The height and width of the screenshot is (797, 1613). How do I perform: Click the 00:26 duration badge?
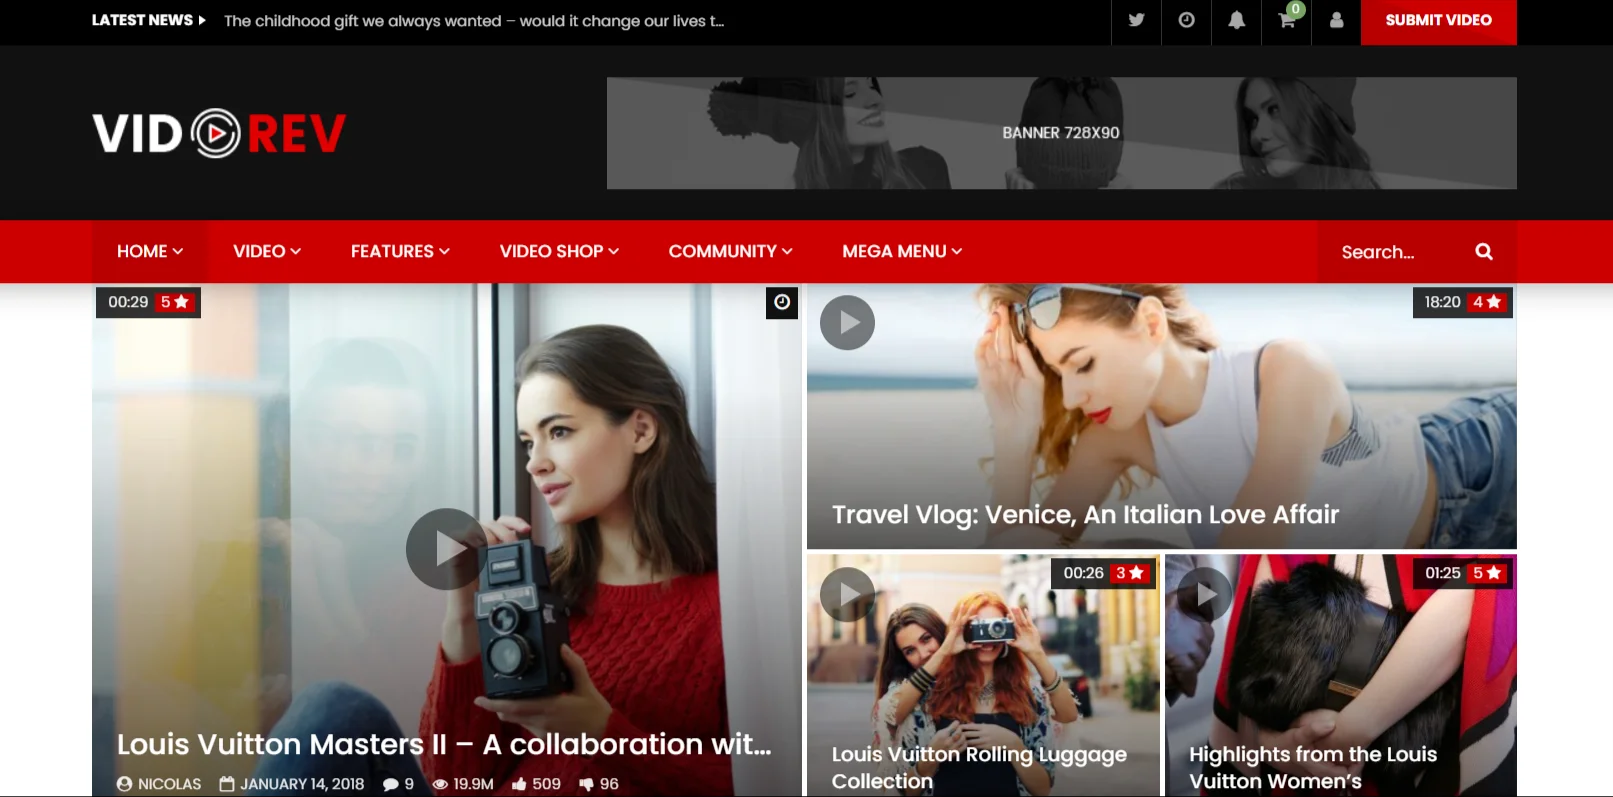coord(1083,573)
